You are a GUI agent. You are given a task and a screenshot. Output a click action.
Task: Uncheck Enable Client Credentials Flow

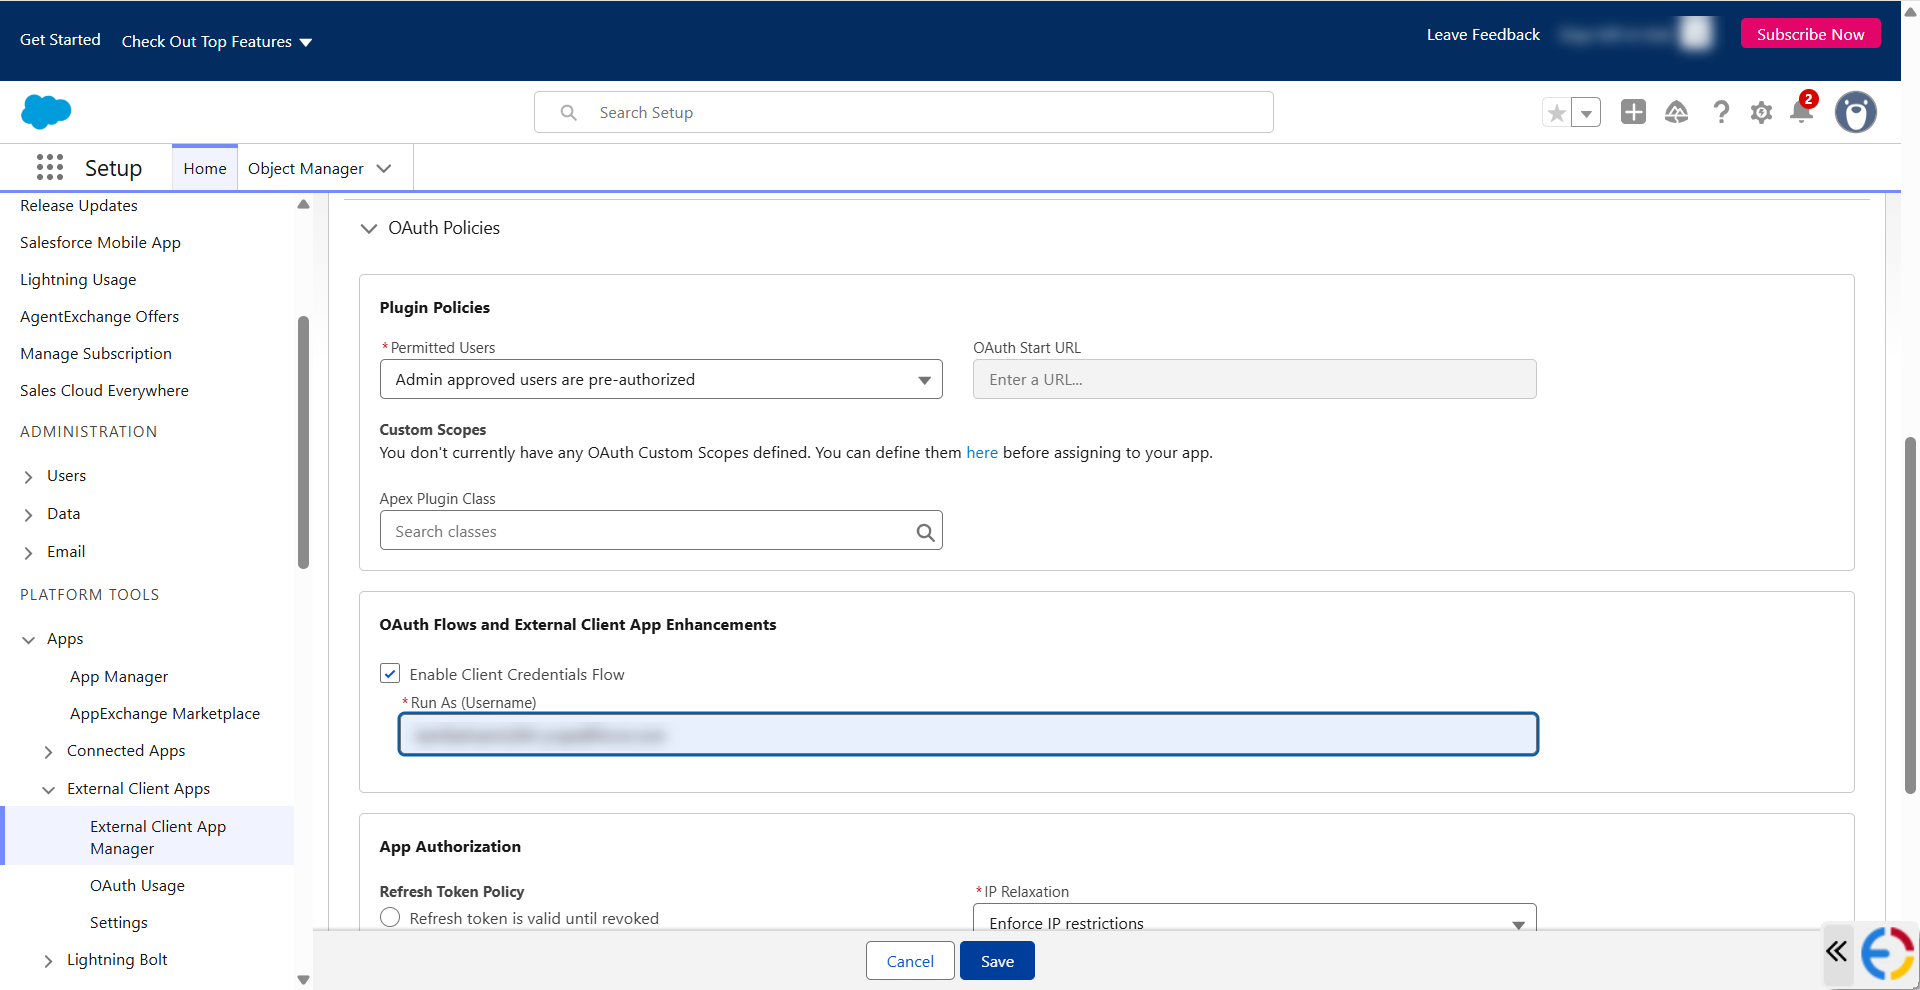tap(390, 674)
